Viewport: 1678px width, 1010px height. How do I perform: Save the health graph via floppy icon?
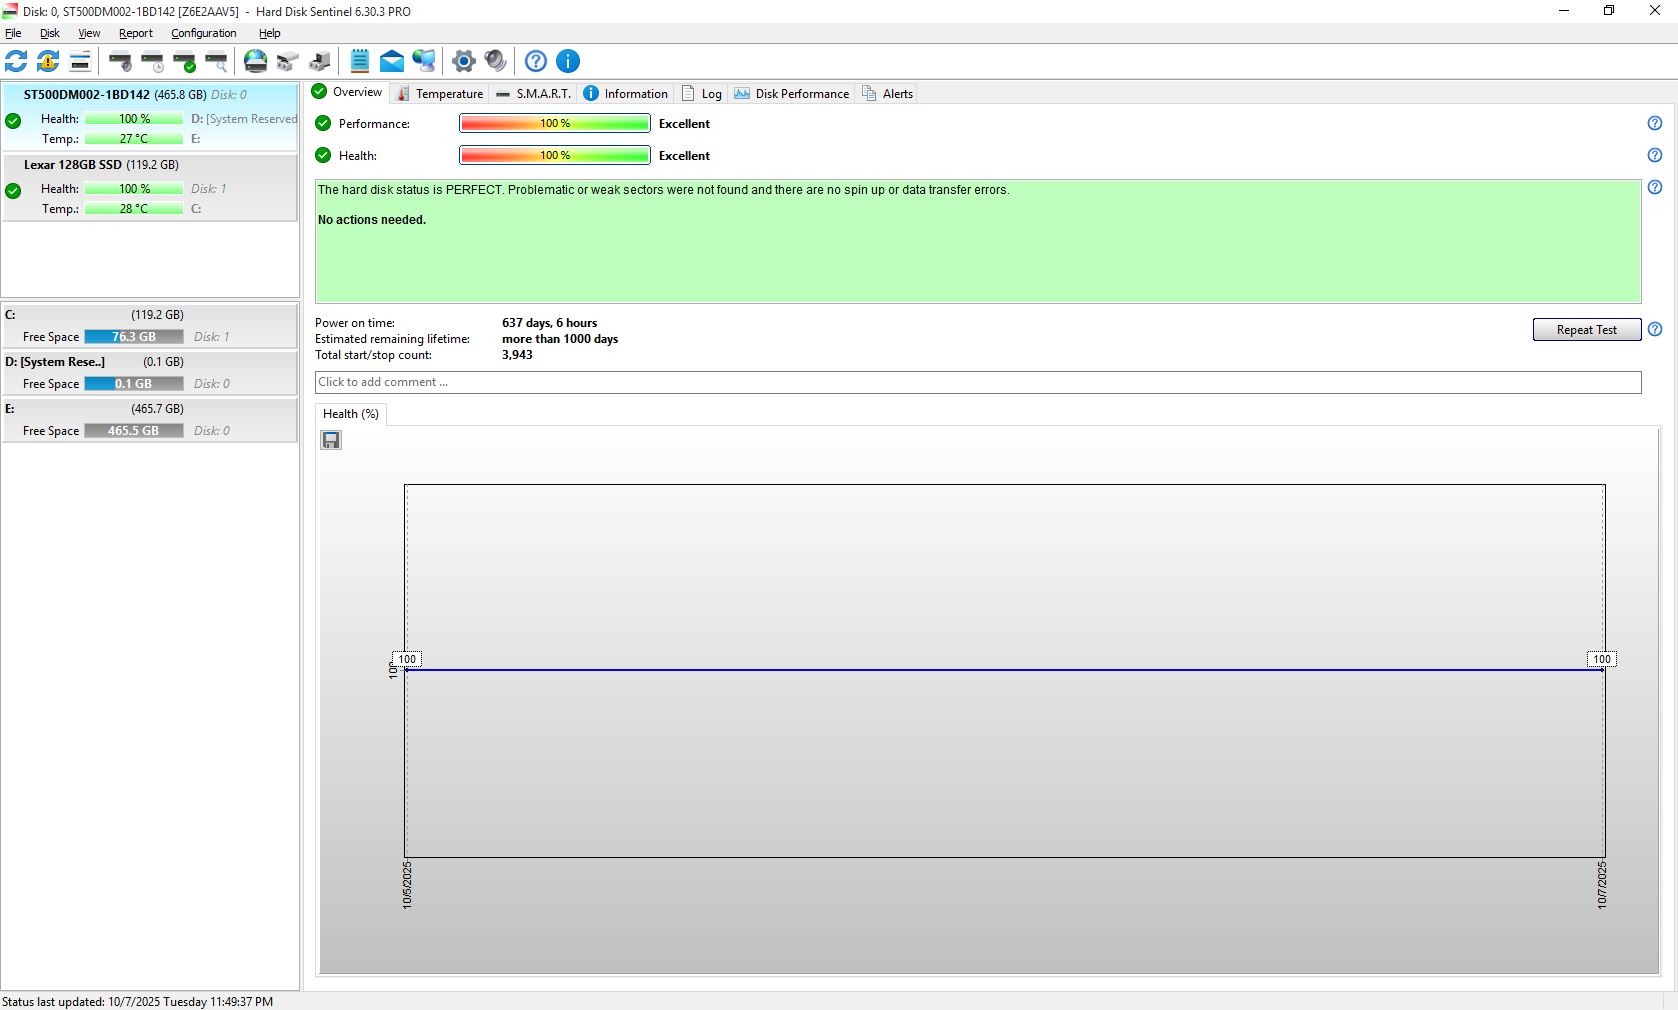click(x=331, y=440)
